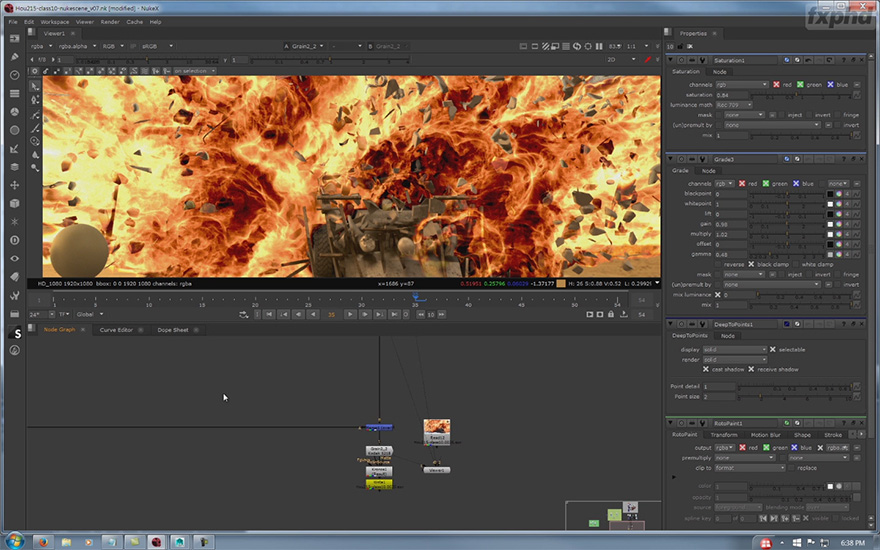
Task: Click the export flipbook icon in timeline
Action: click(x=624, y=314)
